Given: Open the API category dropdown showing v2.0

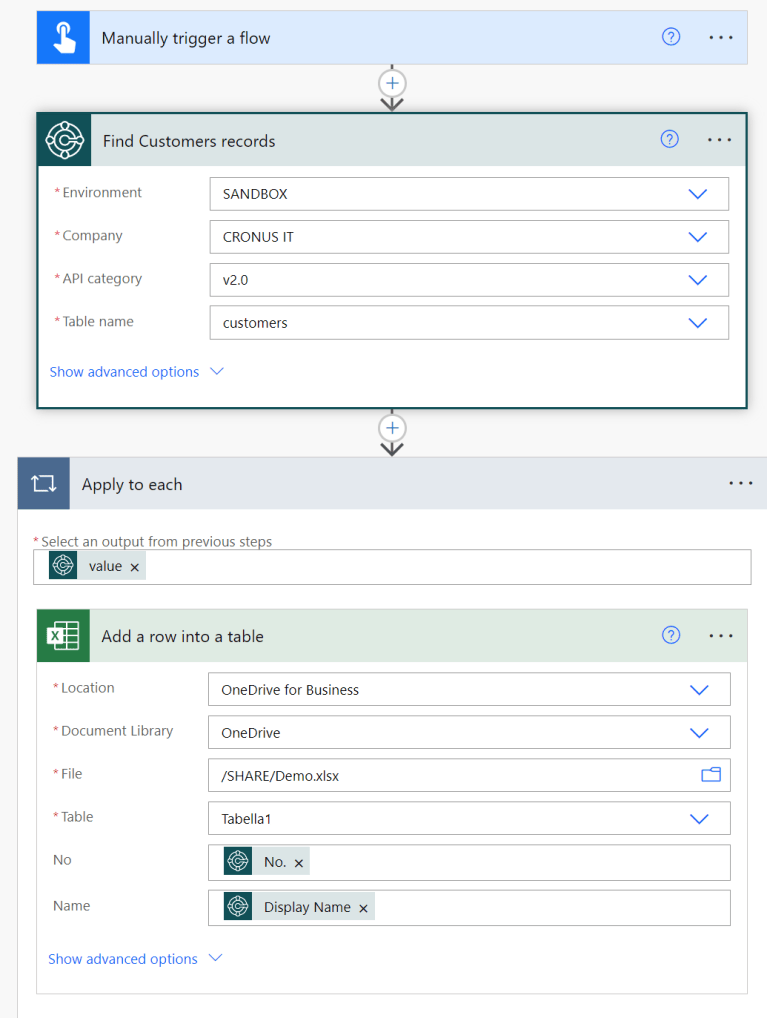Looking at the screenshot, I should point(469,280).
